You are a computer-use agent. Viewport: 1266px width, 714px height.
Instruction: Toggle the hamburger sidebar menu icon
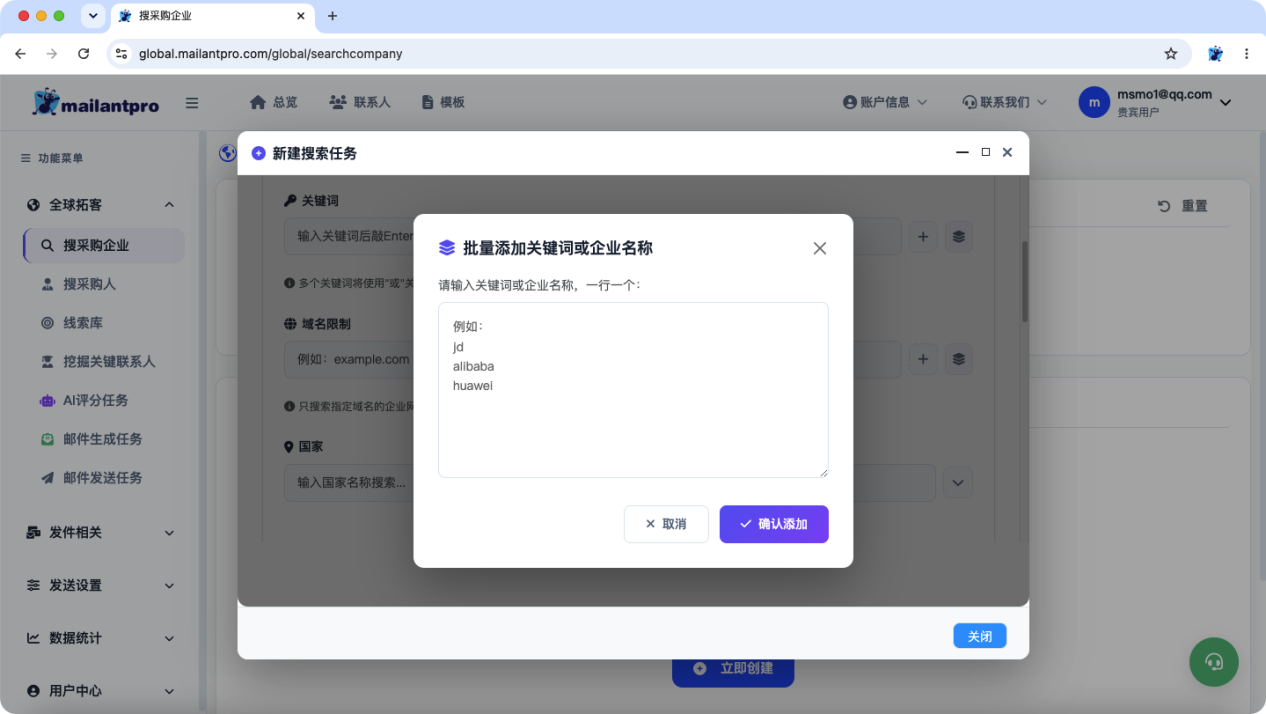[192, 102]
